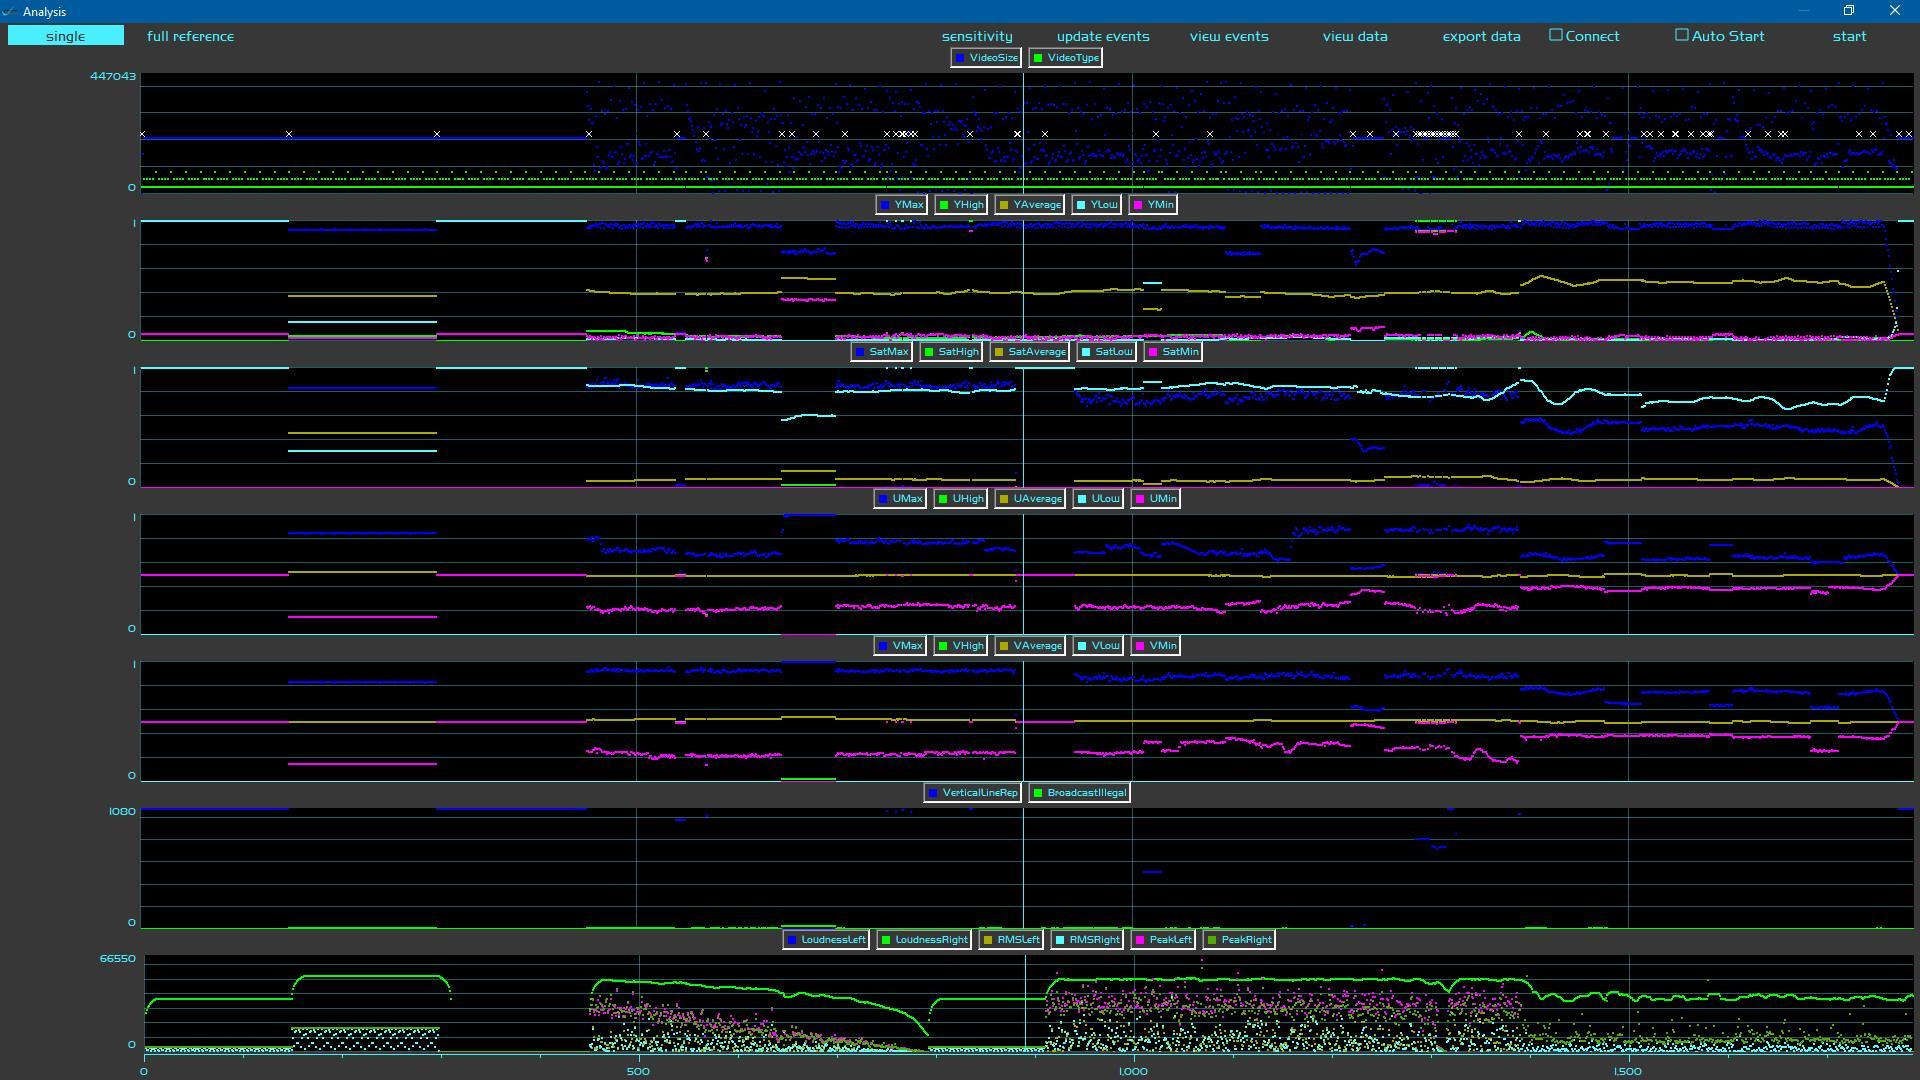Open view data
1920x1080 pixels.
1355,36
